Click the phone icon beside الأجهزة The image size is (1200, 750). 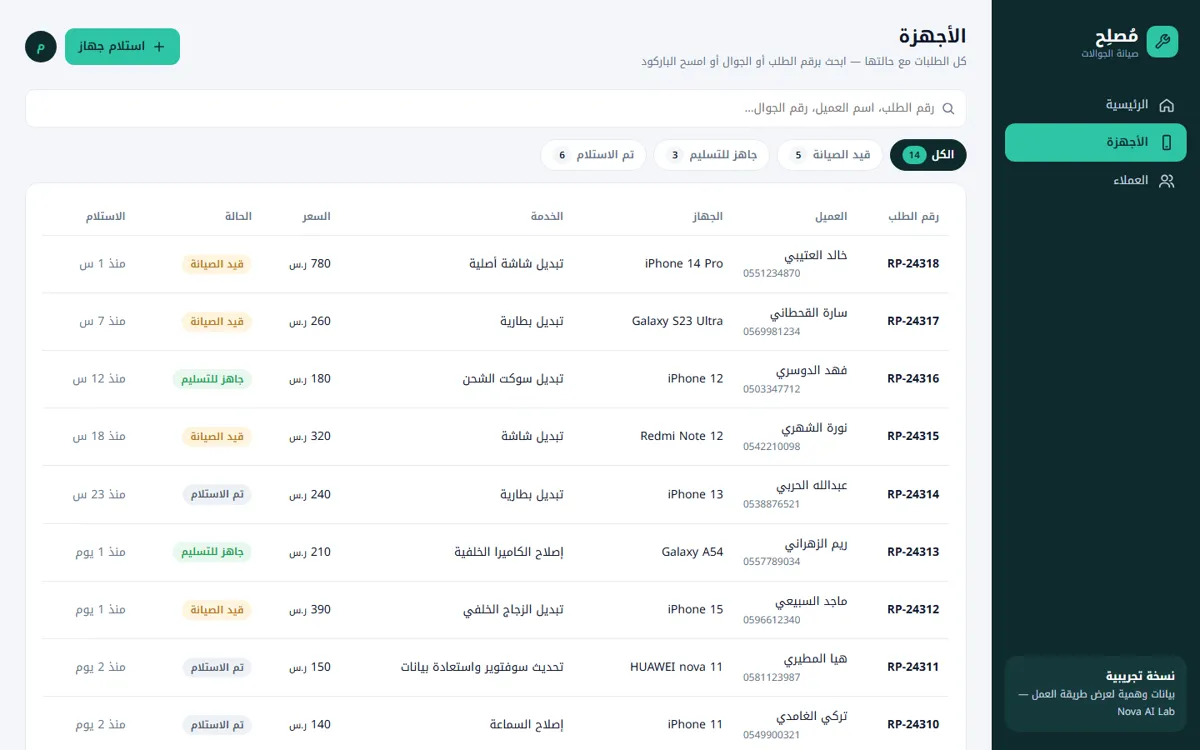pyautogui.click(x=1166, y=143)
